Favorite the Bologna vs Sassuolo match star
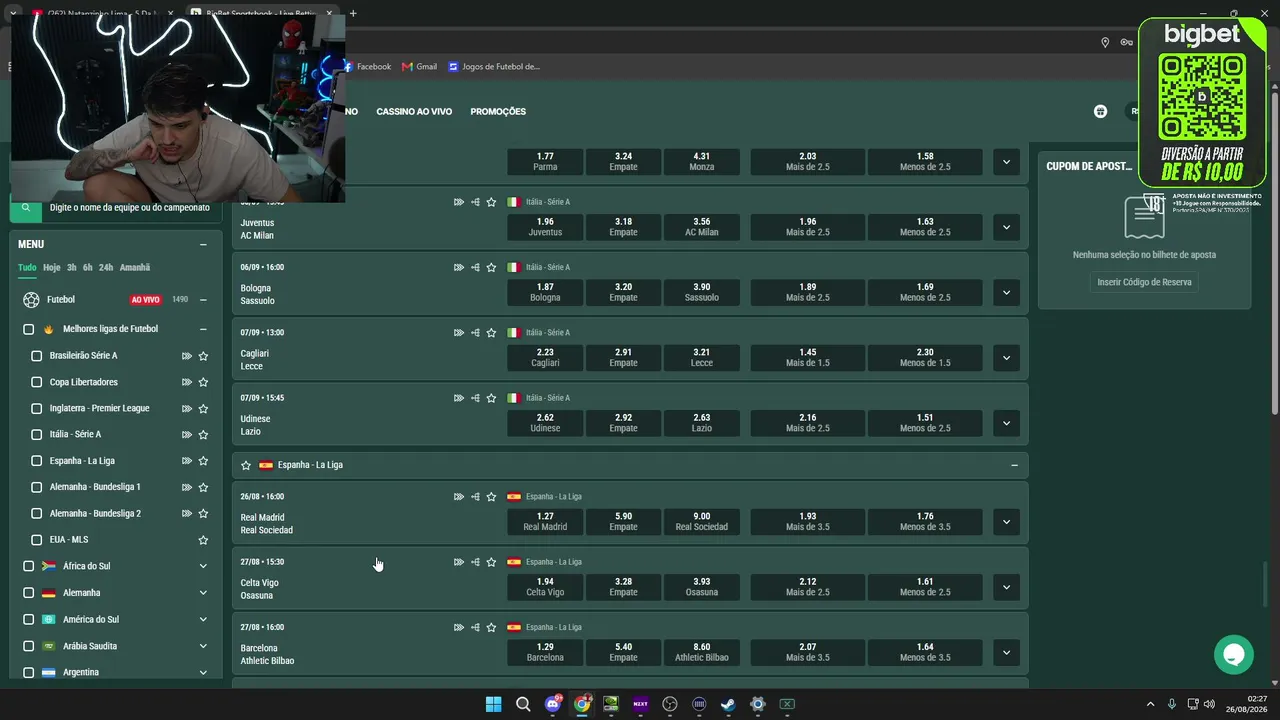The image size is (1280, 720). pos(491,267)
